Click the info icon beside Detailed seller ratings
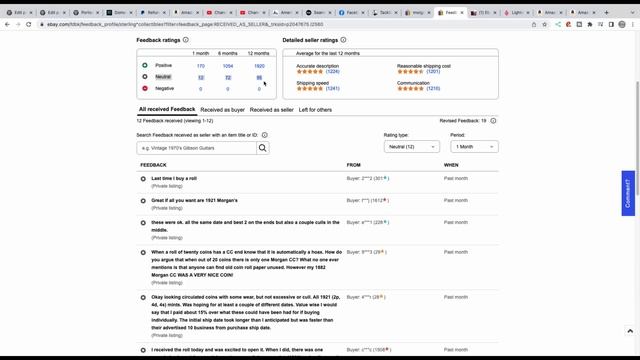This screenshot has width=640, height=360. 343,40
